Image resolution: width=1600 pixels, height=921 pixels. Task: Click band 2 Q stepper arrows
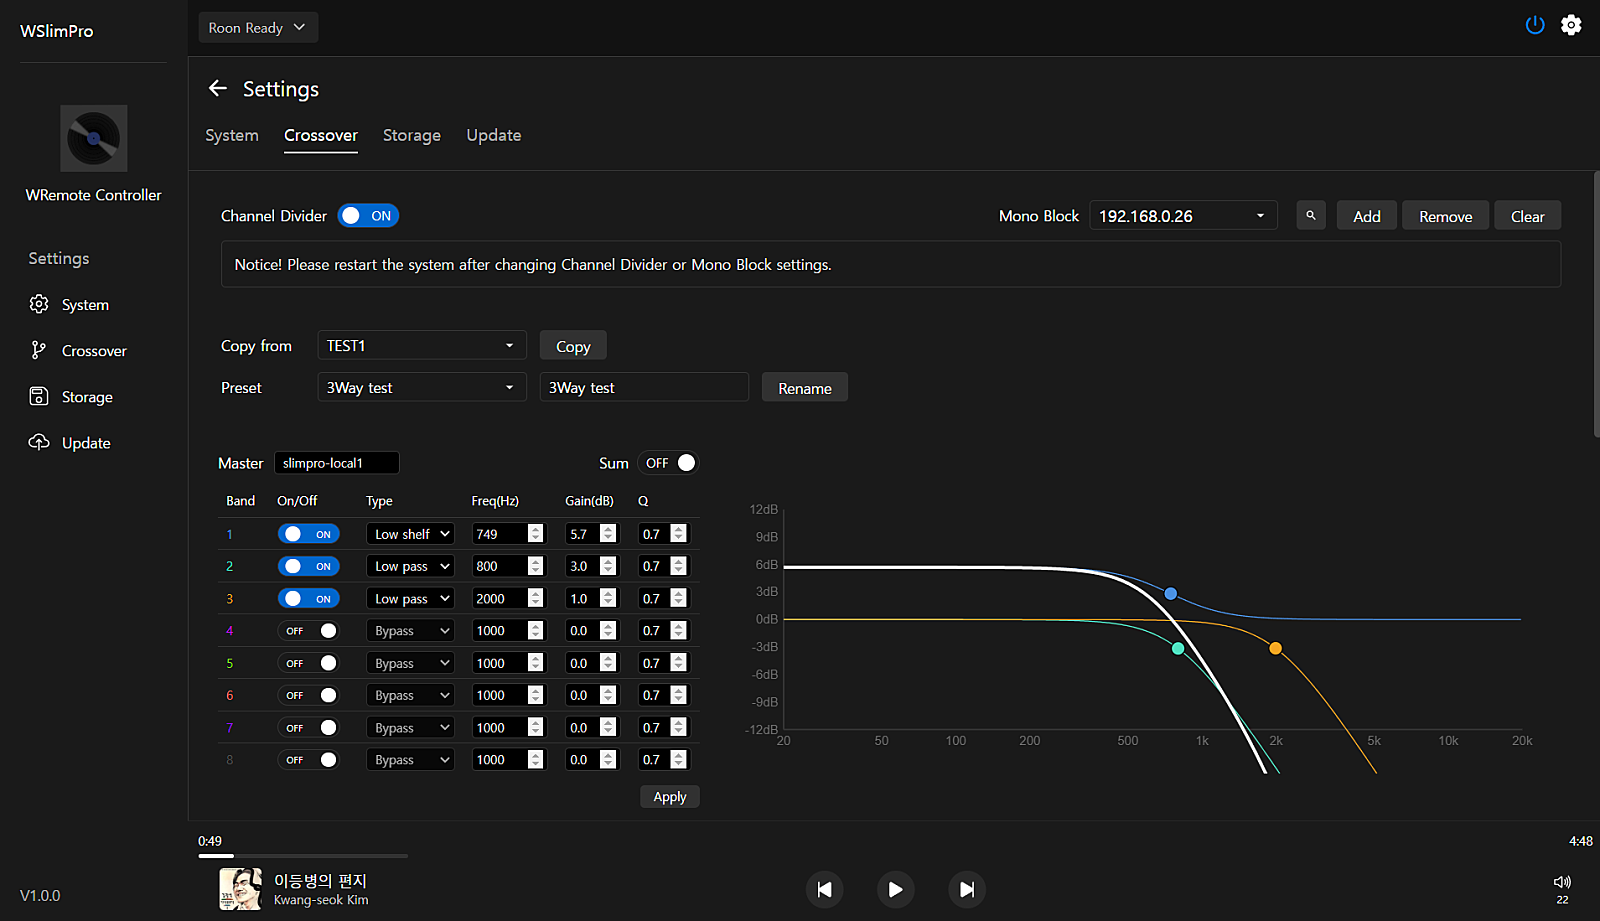point(679,566)
